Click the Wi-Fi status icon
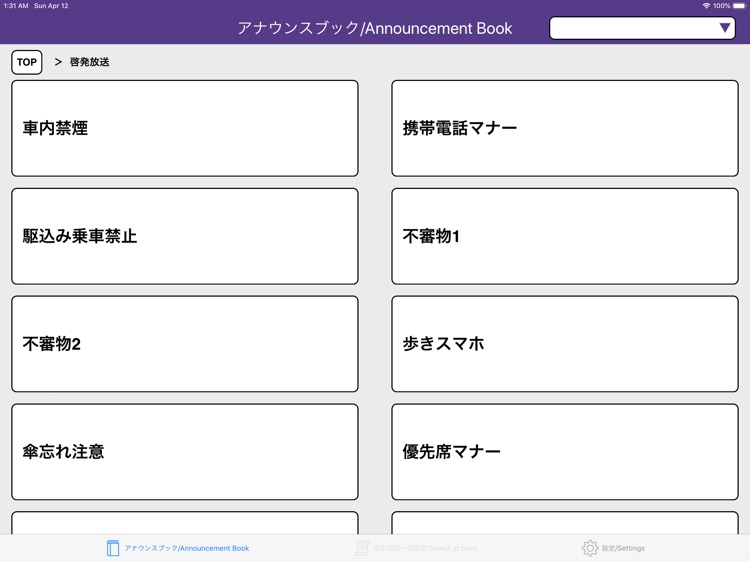Screen dimensions: 750x562 pyautogui.click(x=706, y=6)
